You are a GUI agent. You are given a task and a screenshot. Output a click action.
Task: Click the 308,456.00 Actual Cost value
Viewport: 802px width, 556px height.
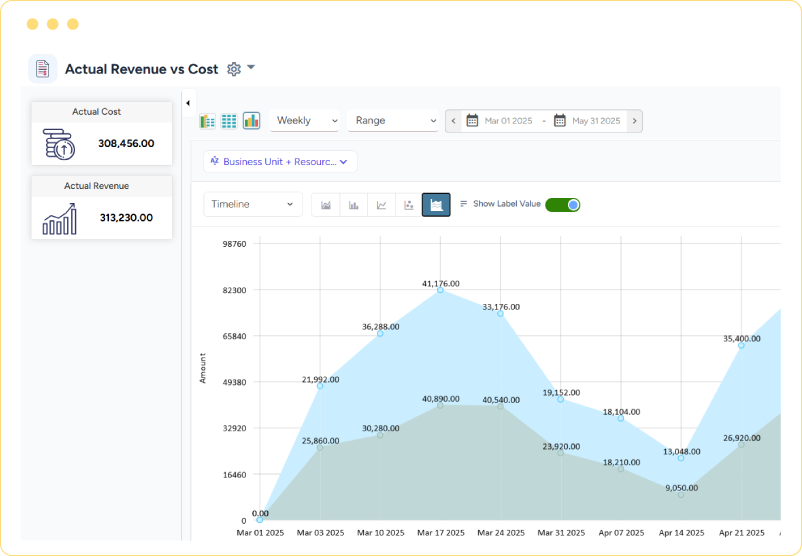[126, 143]
